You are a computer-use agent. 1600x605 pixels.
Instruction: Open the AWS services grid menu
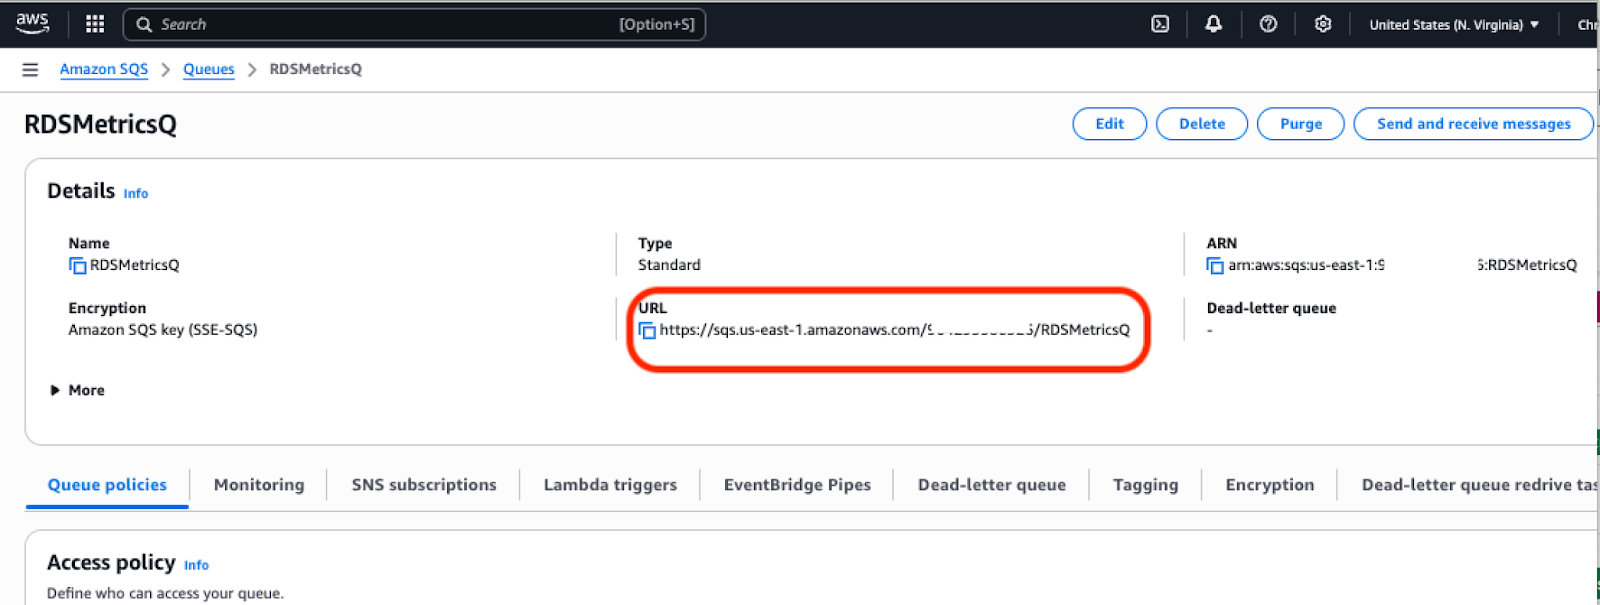click(x=95, y=24)
